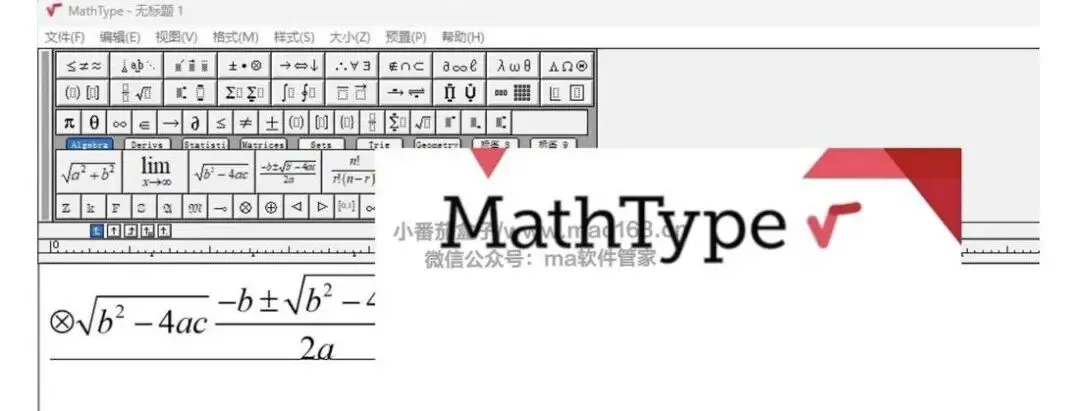1080x411 pixels.
Task: Open the 格式(M) menu
Action: (236, 37)
